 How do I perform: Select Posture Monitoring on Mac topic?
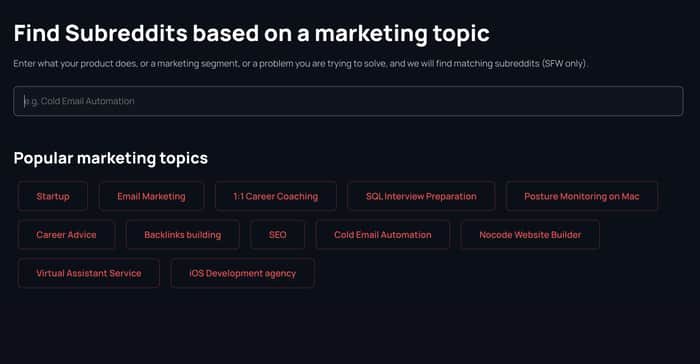click(x=582, y=196)
